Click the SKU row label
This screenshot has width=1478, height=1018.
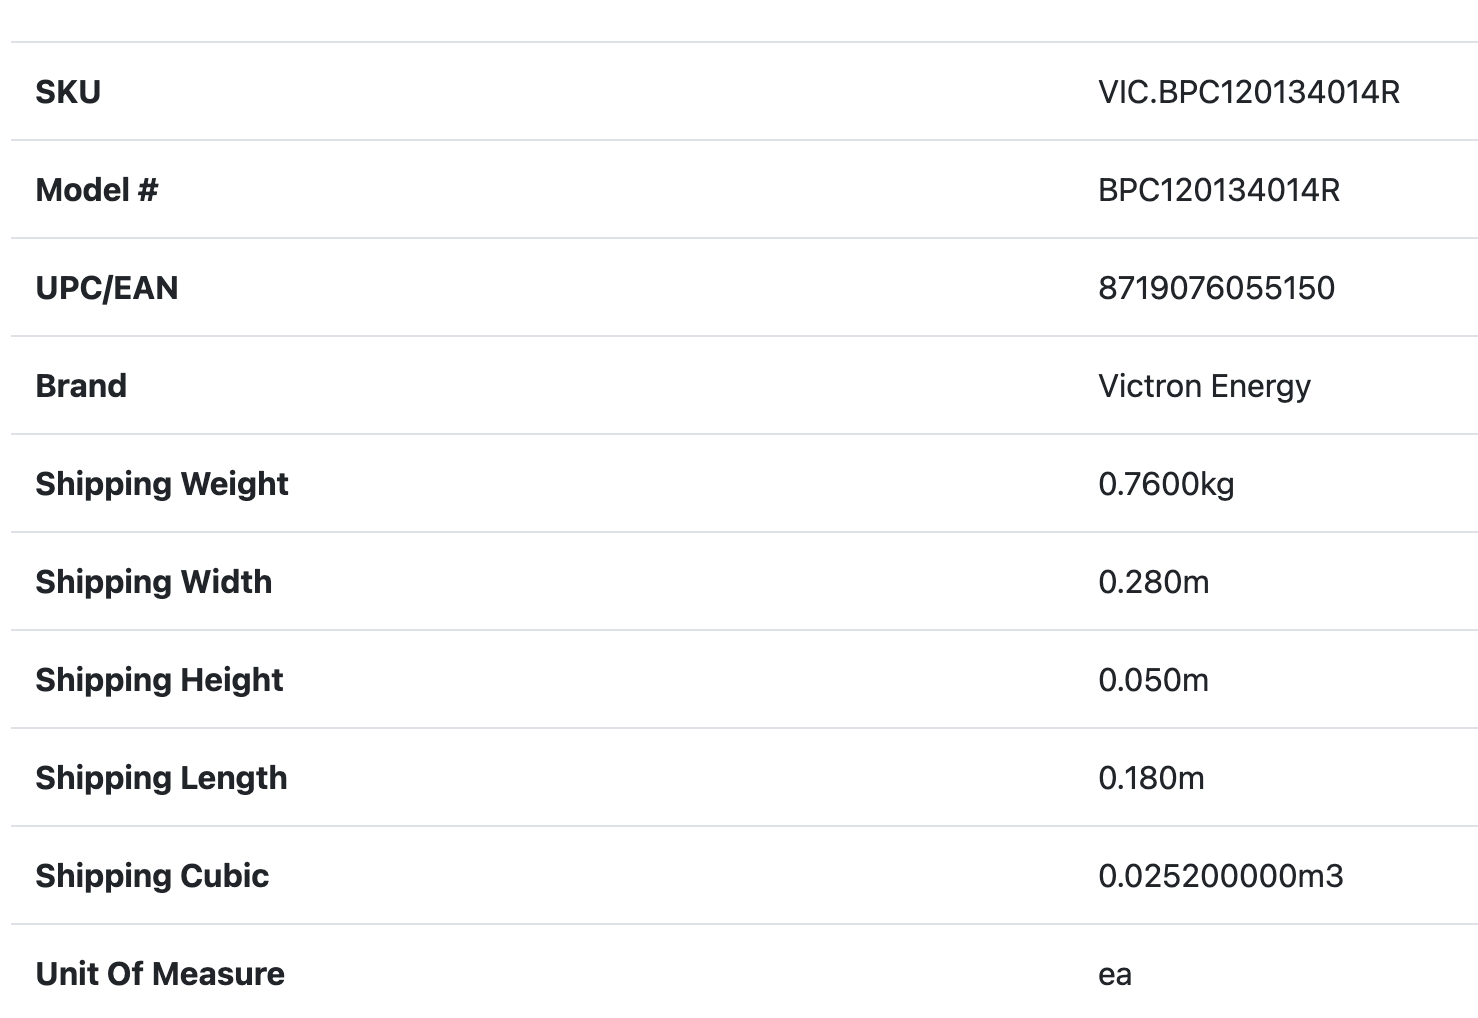[x=68, y=92]
